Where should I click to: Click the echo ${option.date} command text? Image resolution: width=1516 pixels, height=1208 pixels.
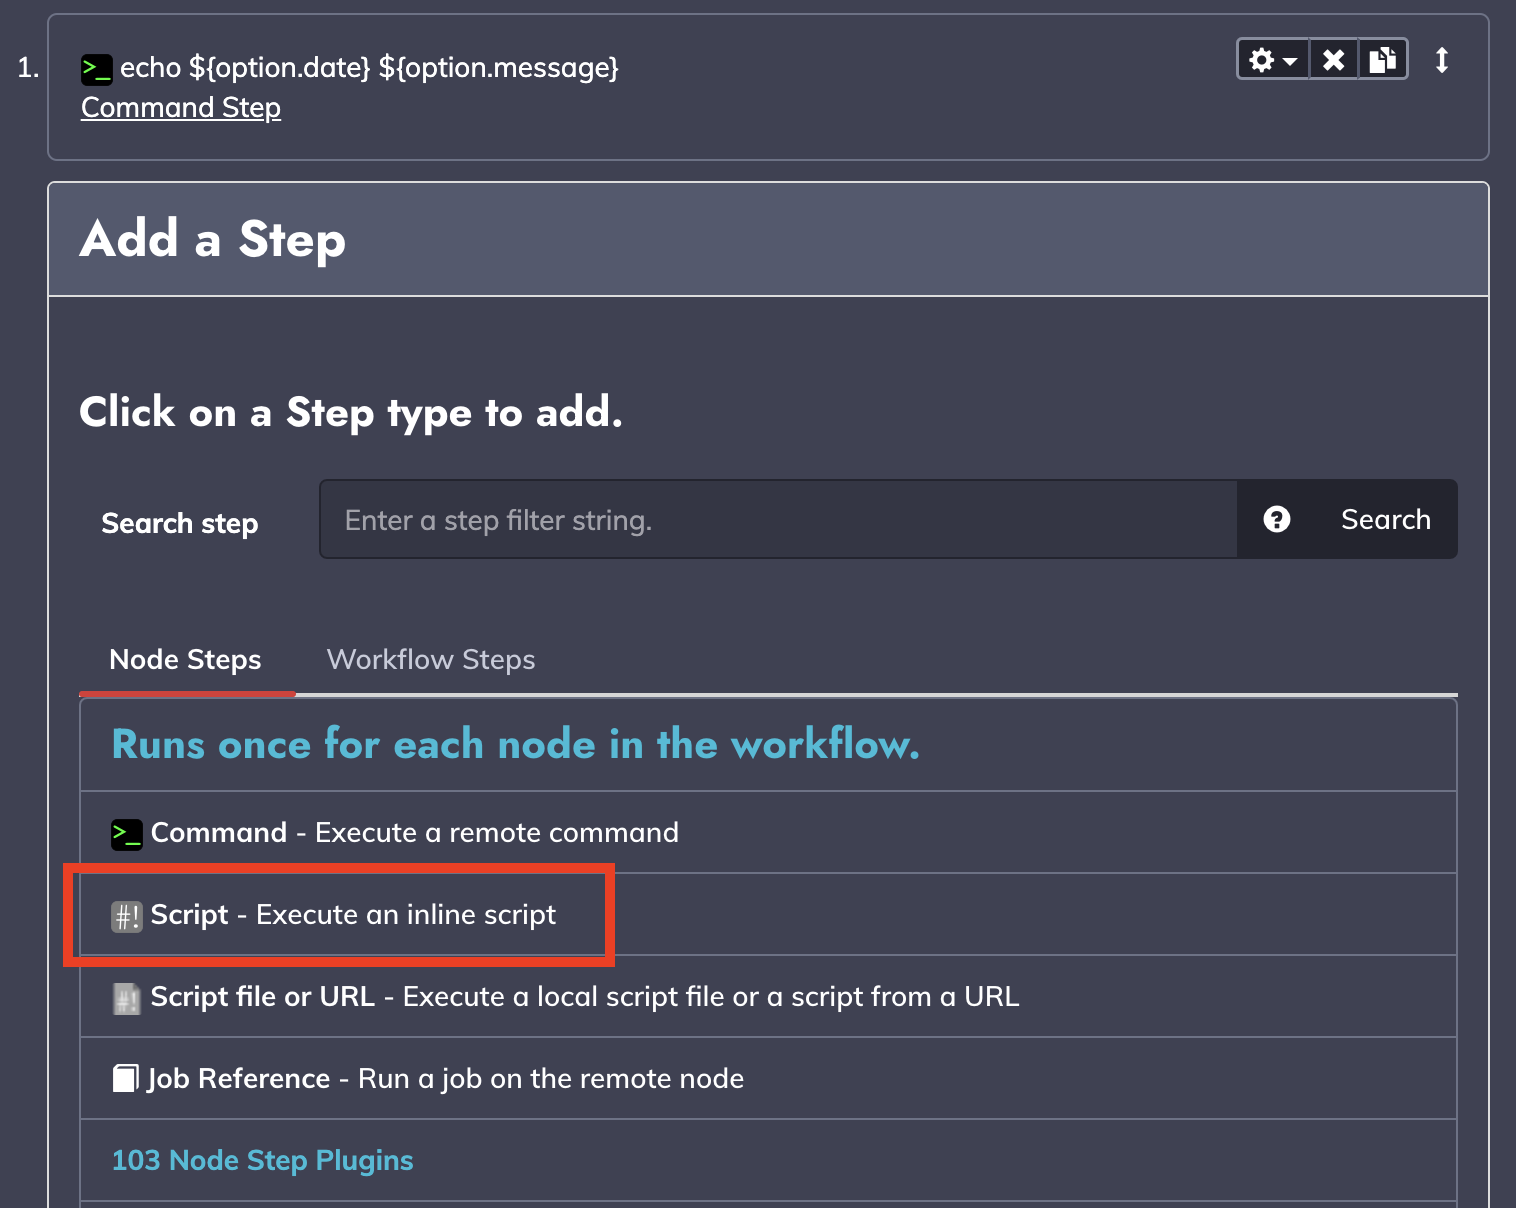tap(369, 67)
